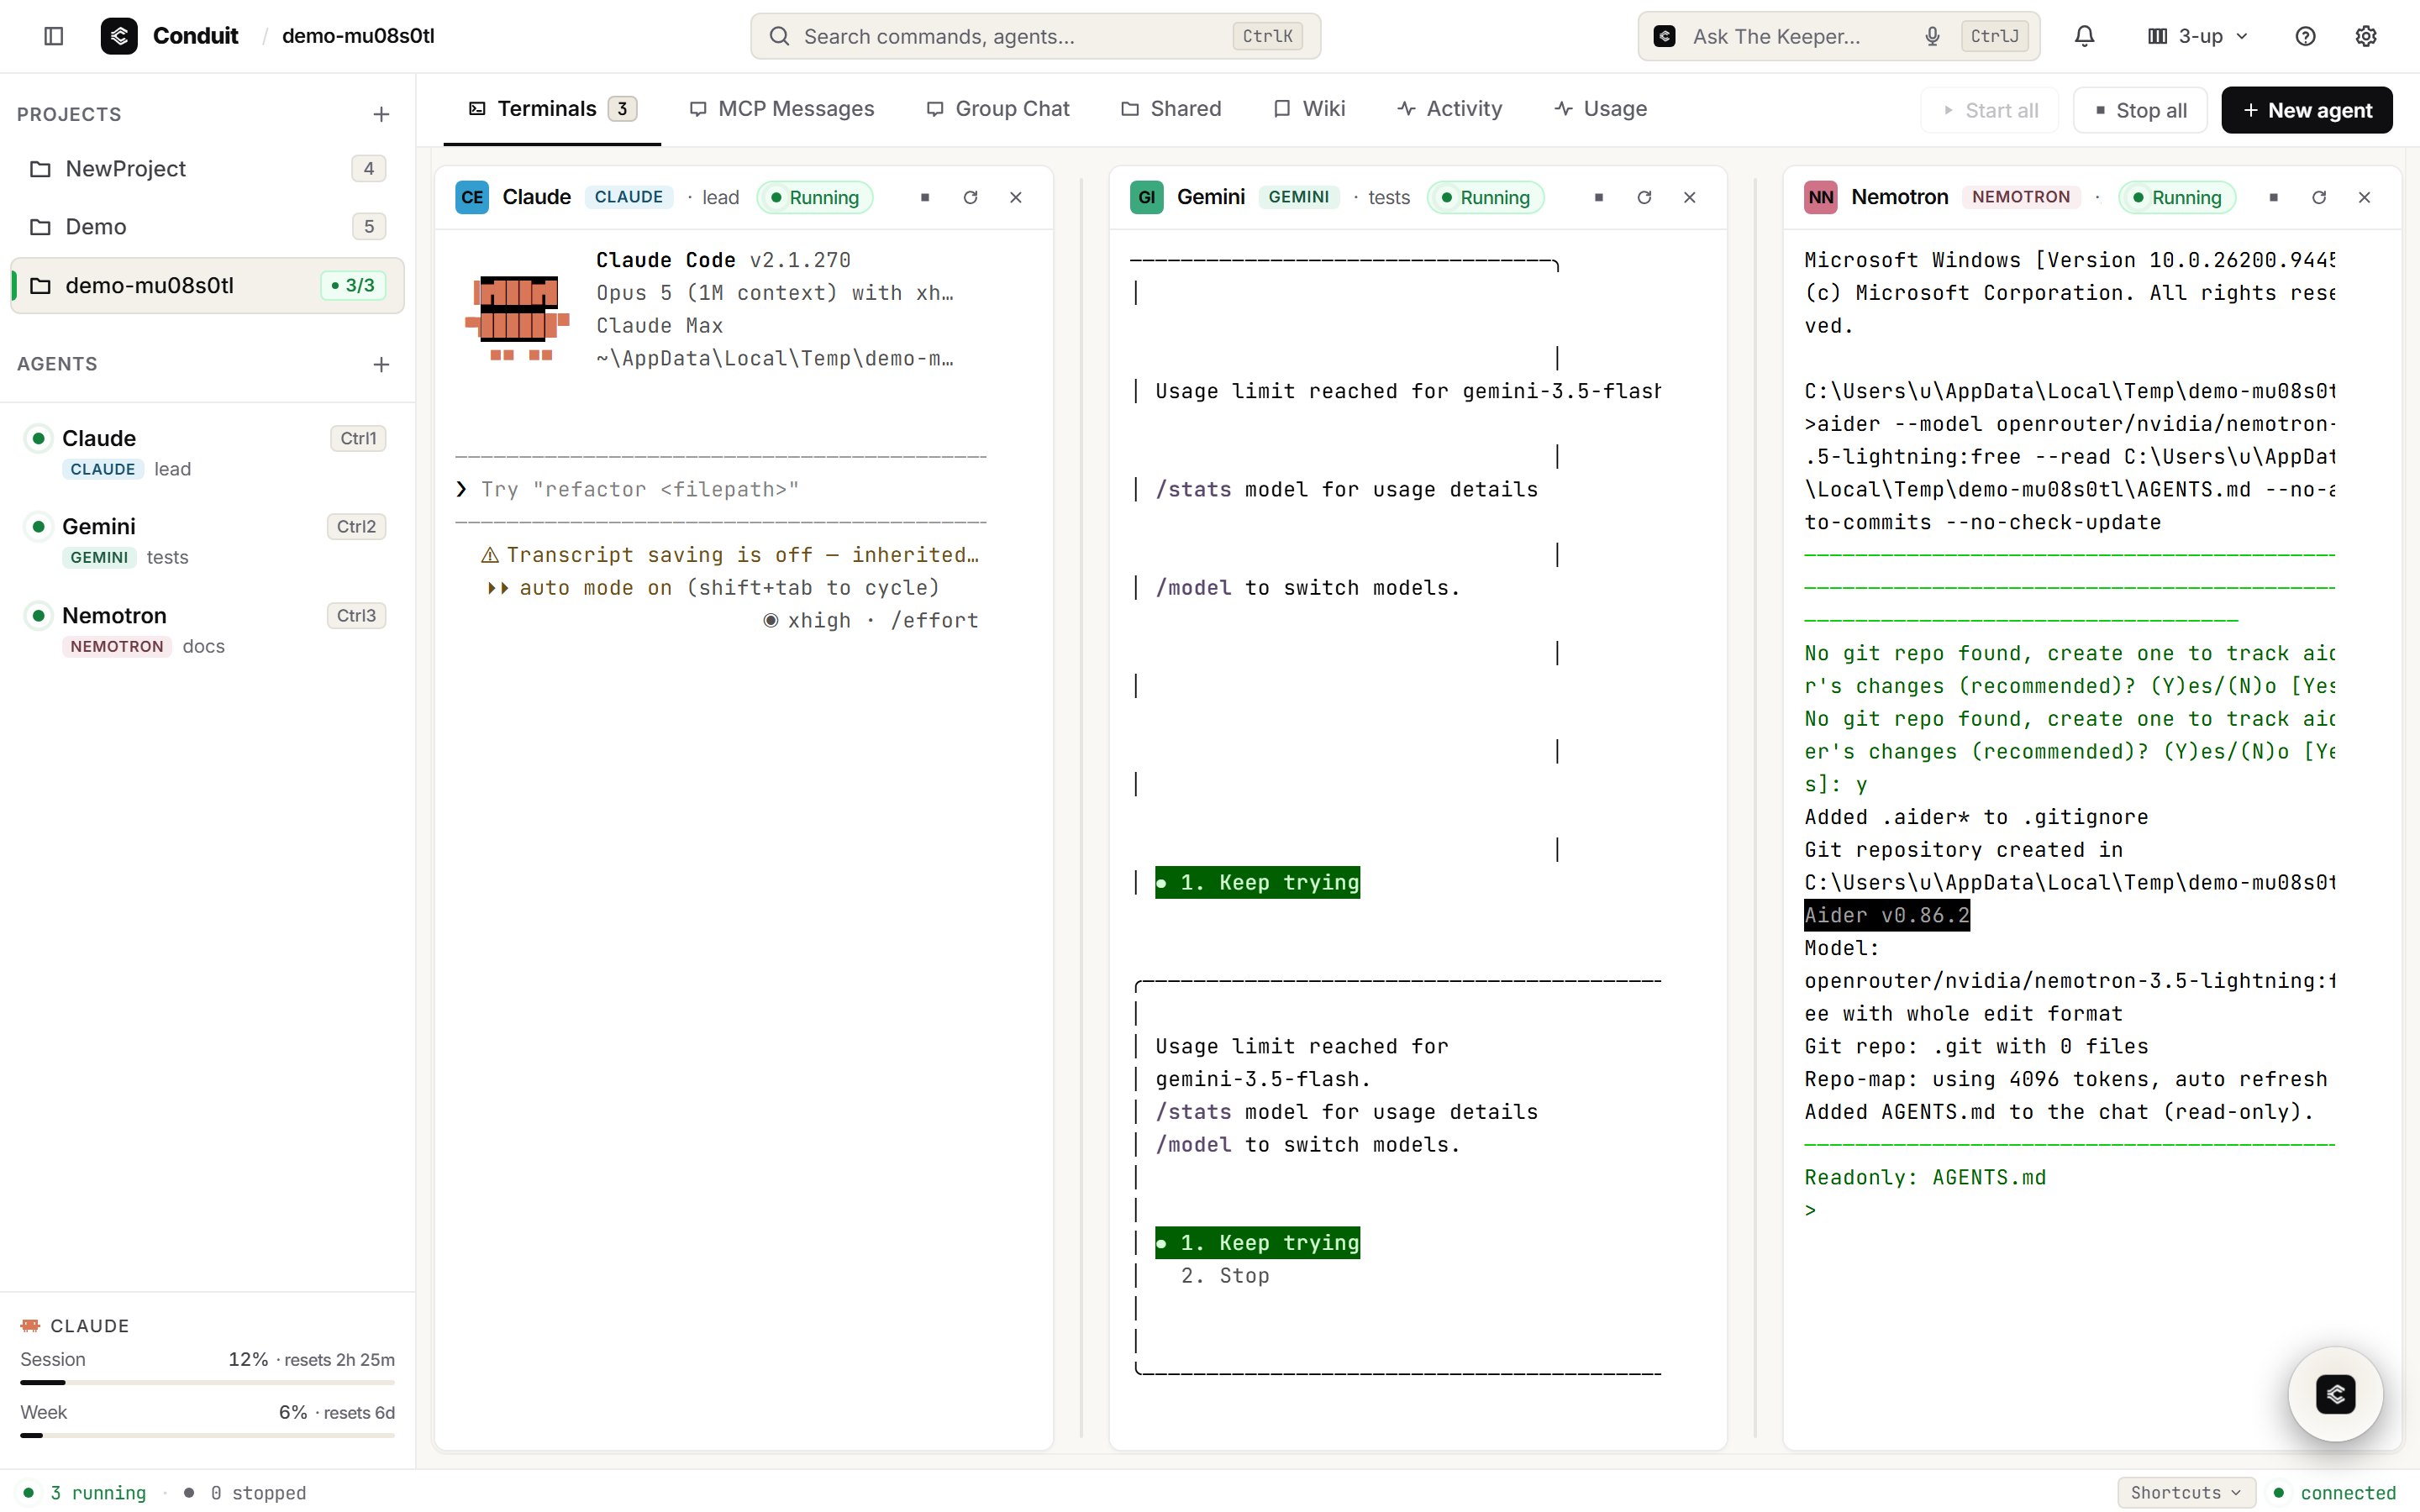Click the New agent button

2306,110
